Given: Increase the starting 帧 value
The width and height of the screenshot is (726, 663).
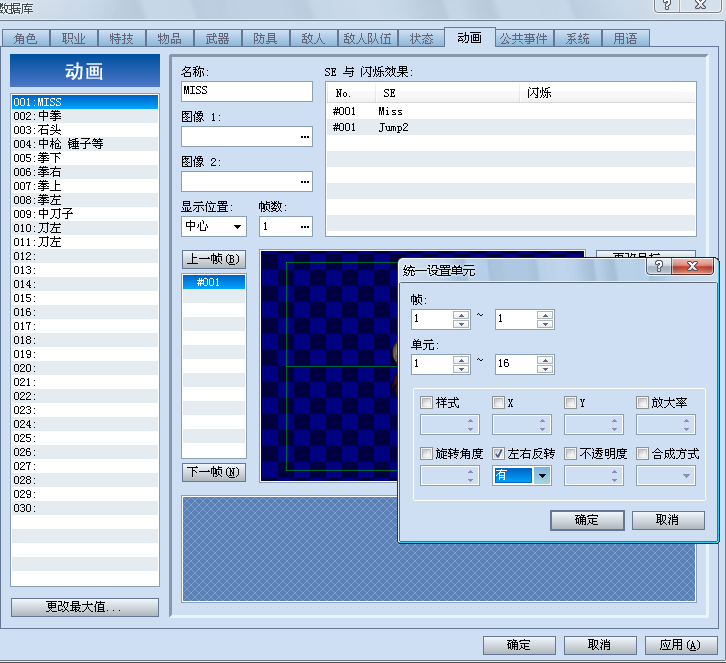Looking at the screenshot, I should pyautogui.click(x=461, y=315).
